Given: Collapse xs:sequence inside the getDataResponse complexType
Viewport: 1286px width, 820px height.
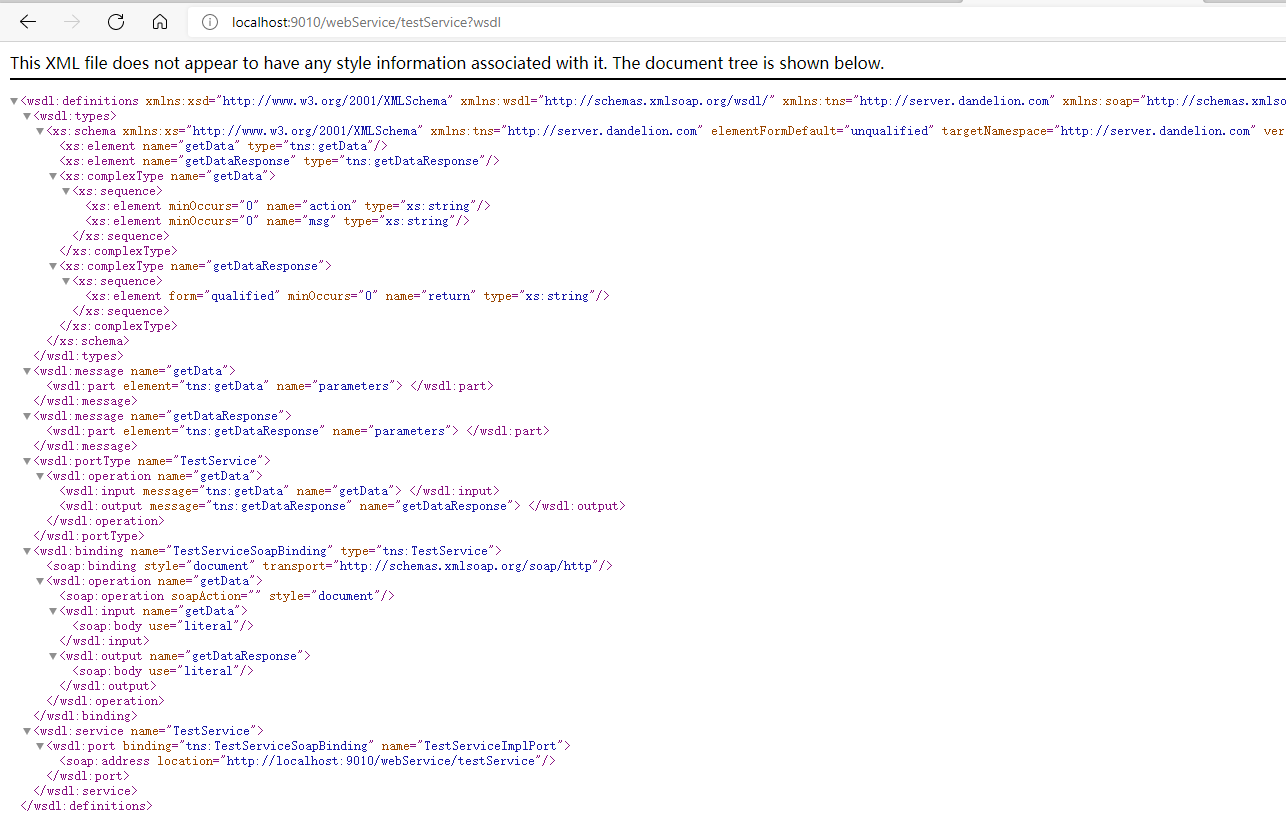Looking at the screenshot, I should tap(66, 281).
